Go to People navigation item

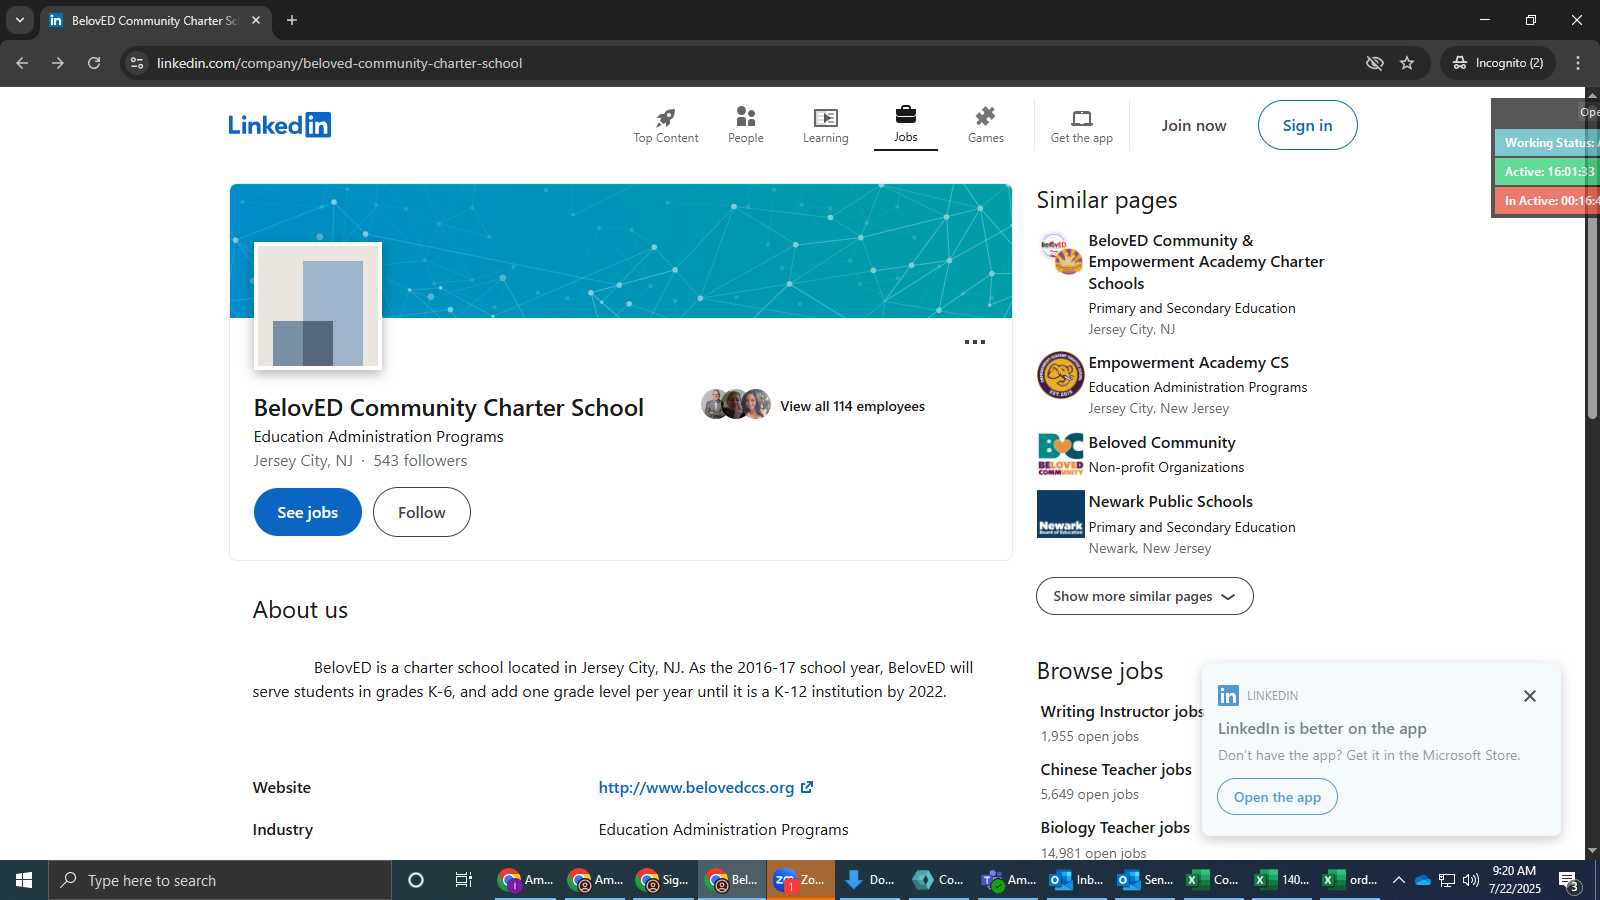[x=746, y=126]
